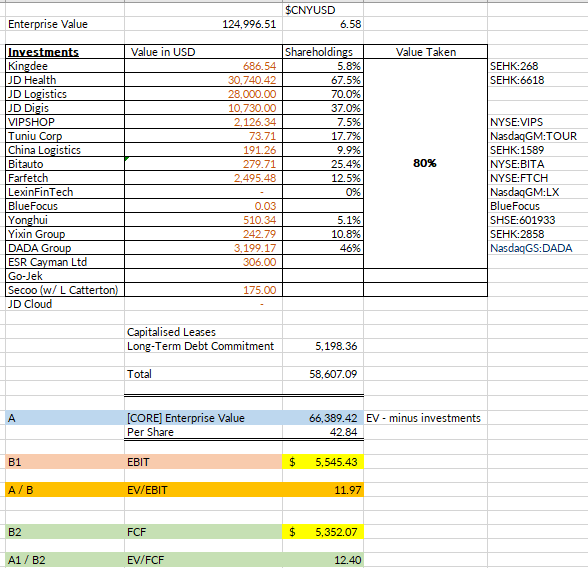Click Yixin Group shareholding 10.8%
Viewport: 588px width, 568px height.
[323, 234]
